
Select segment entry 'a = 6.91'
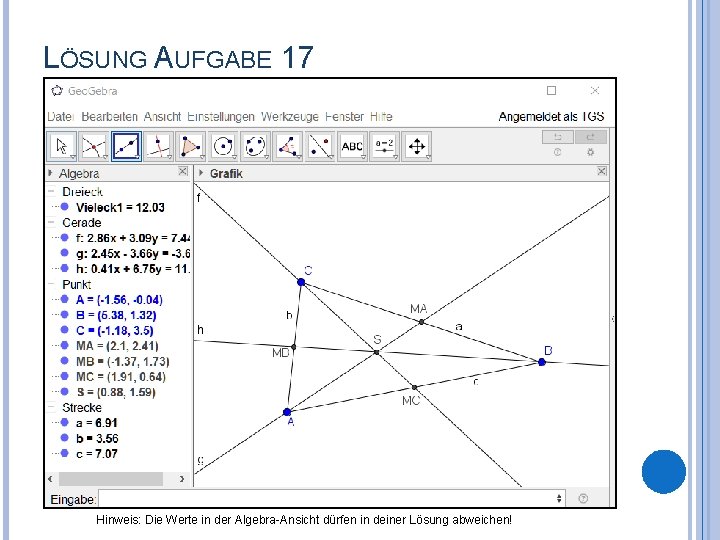(97, 422)
